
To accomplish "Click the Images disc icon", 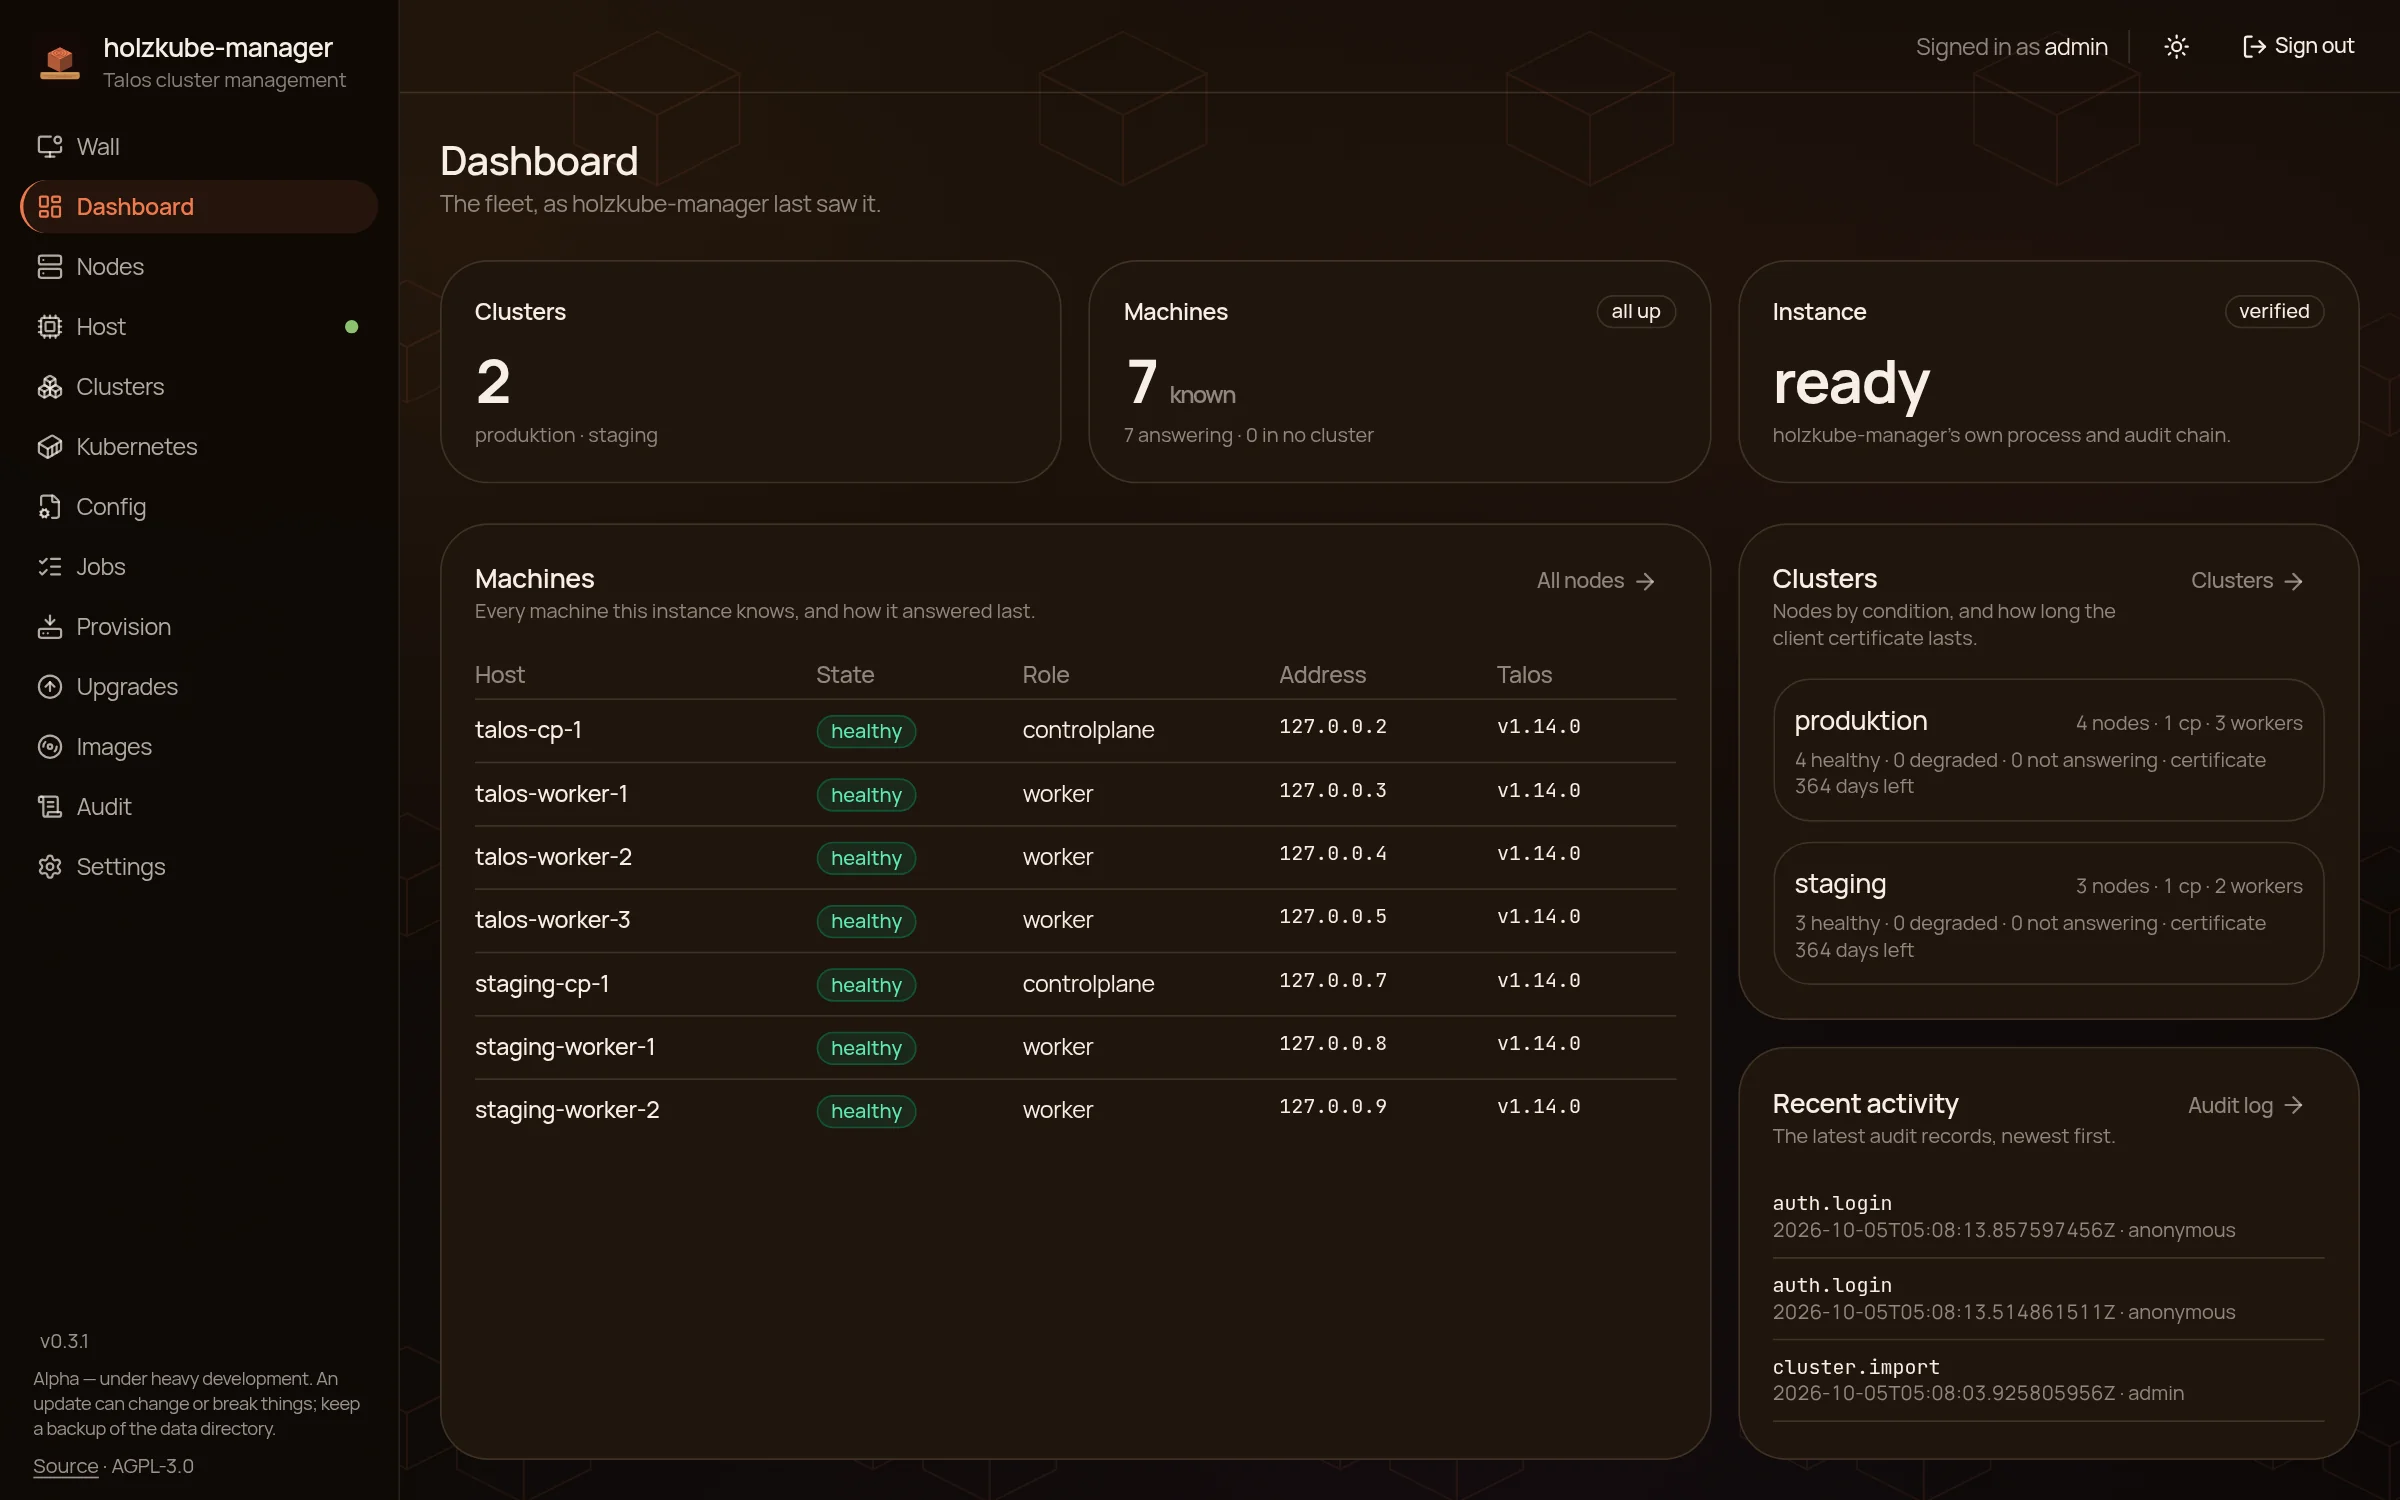I will 49,747.
